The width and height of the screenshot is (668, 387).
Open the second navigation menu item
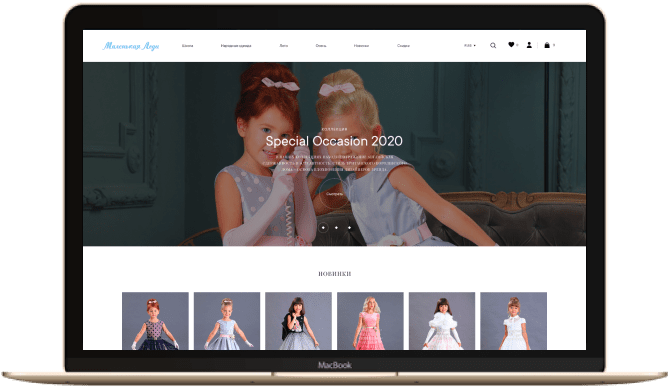point(236,46)
